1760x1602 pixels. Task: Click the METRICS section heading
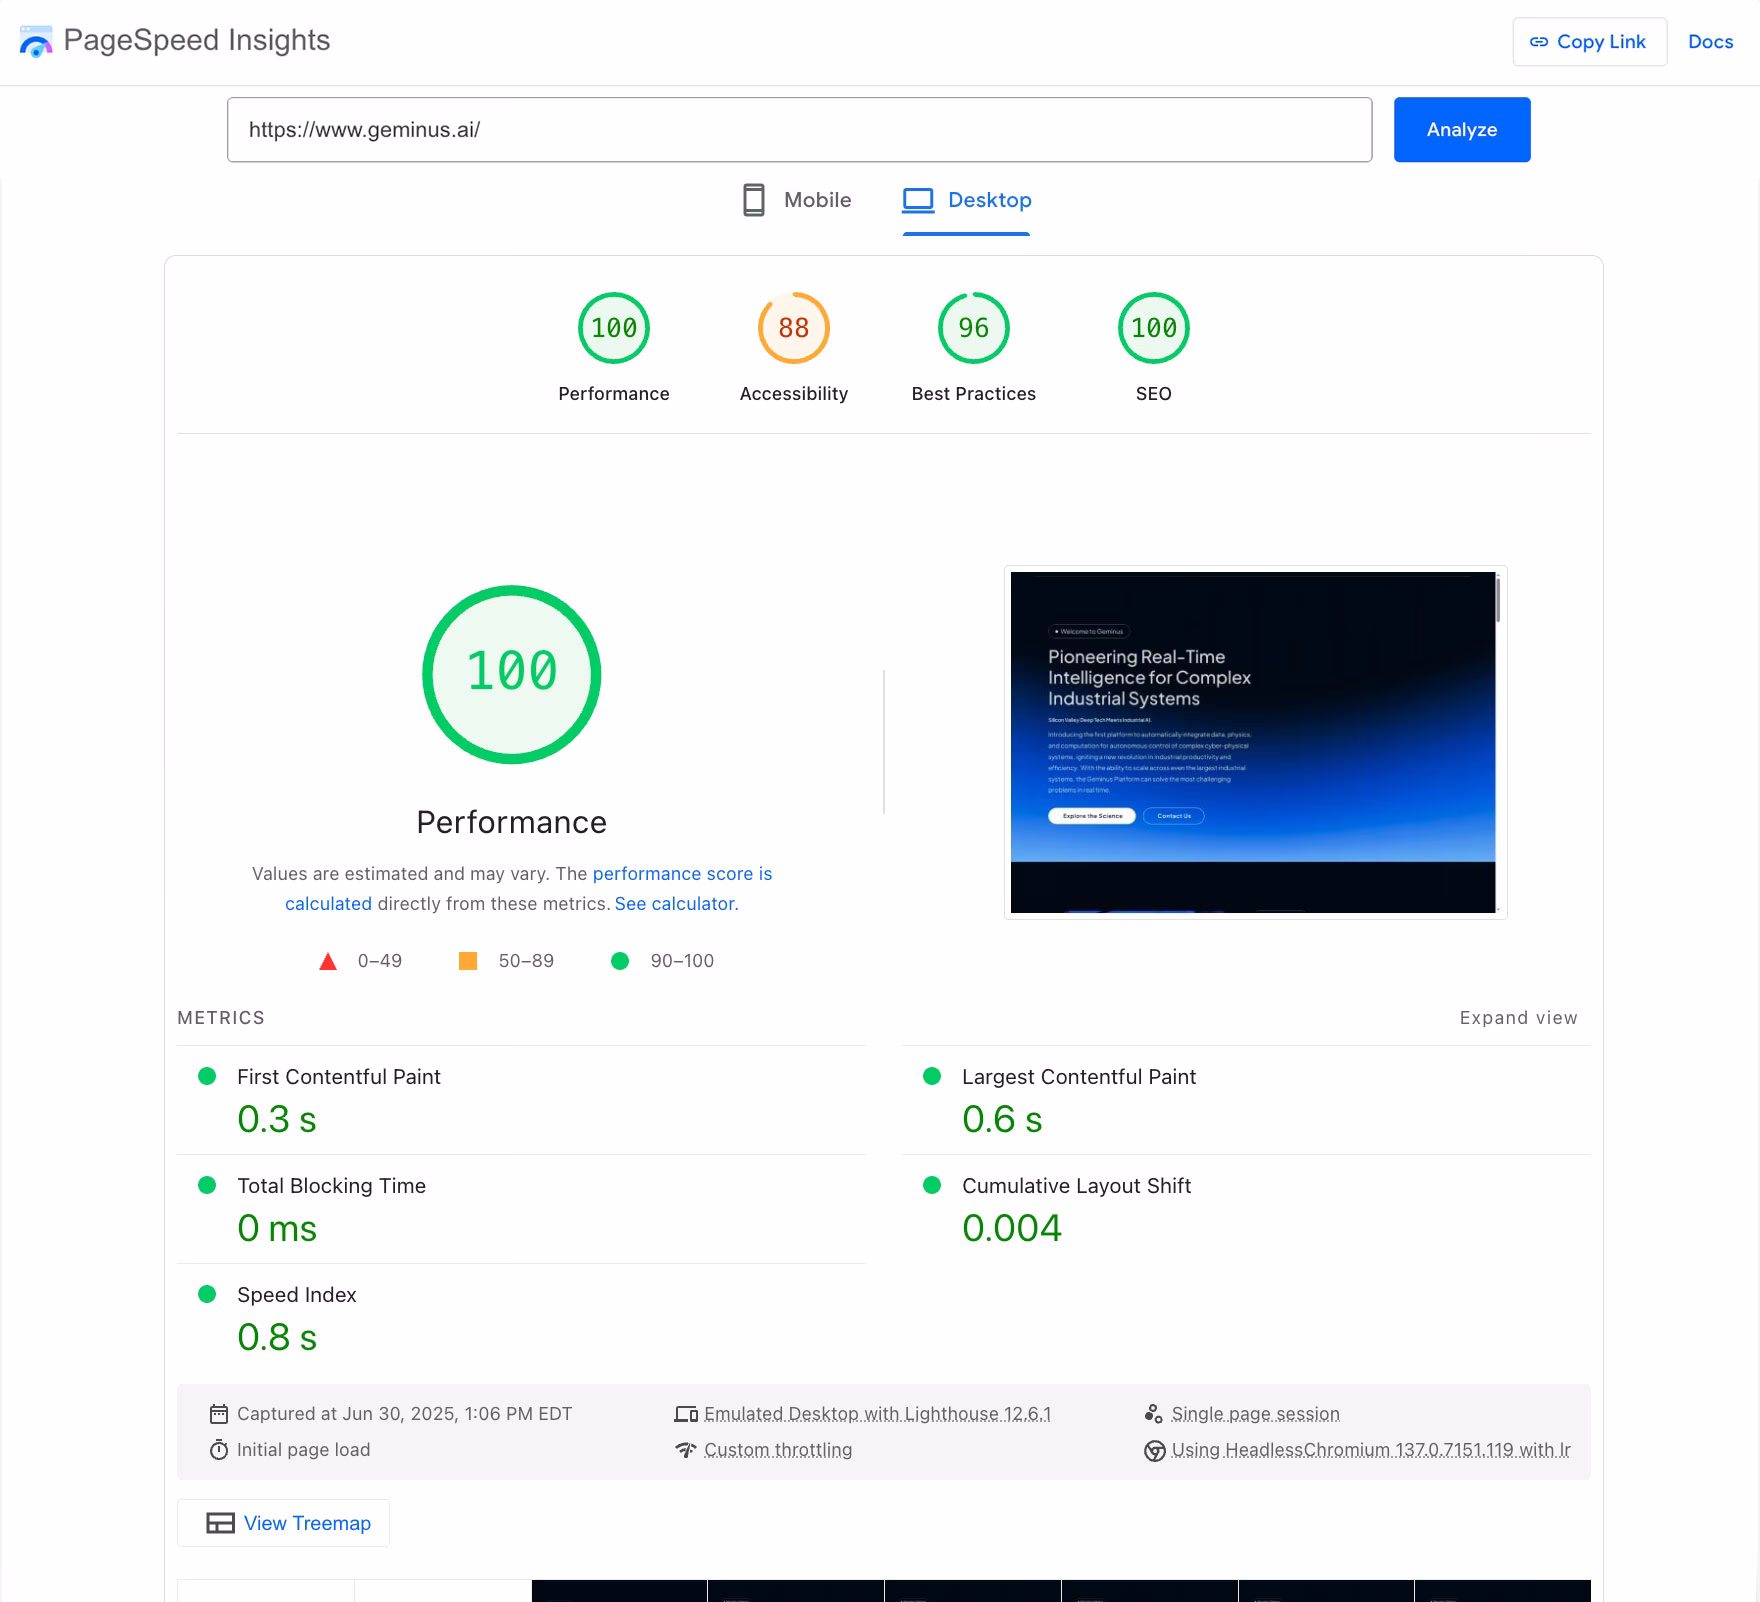click(x=221, y=1018)
